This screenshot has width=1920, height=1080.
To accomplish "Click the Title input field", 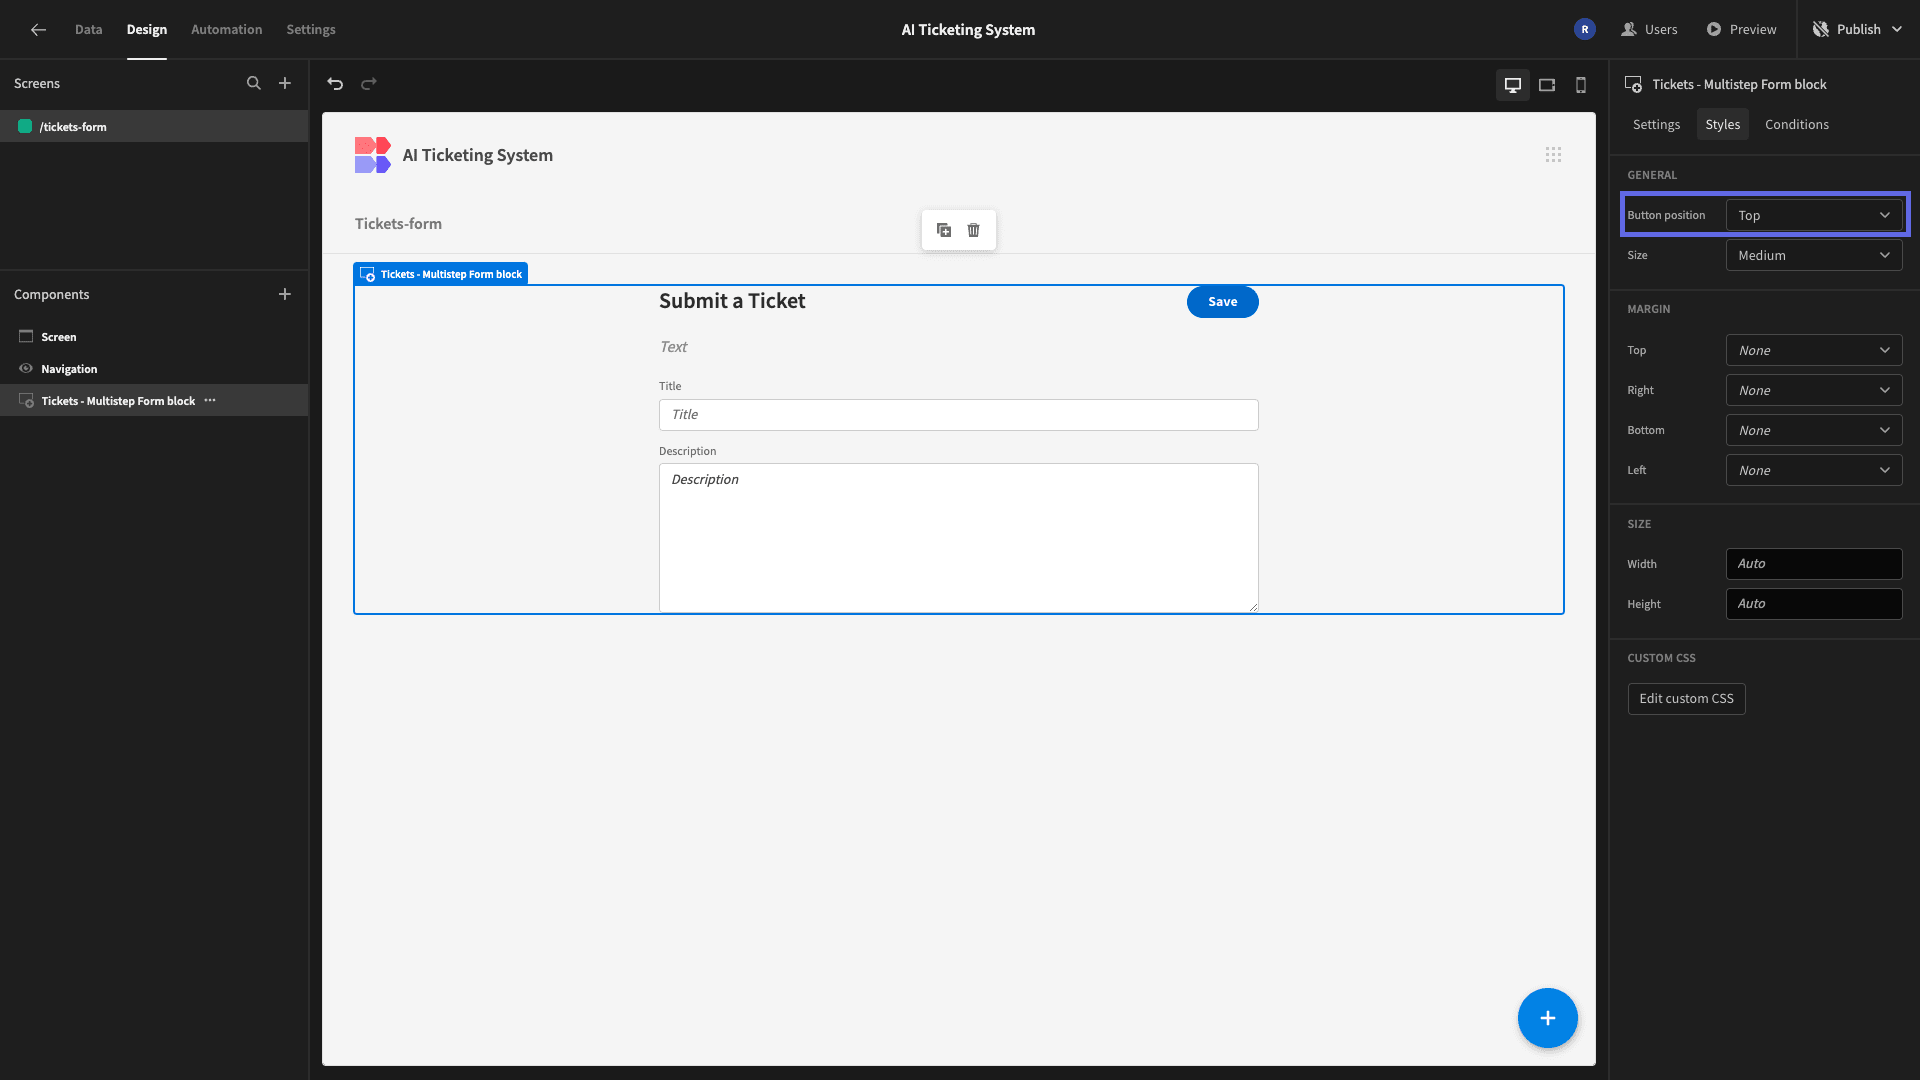I will point(958,415).
